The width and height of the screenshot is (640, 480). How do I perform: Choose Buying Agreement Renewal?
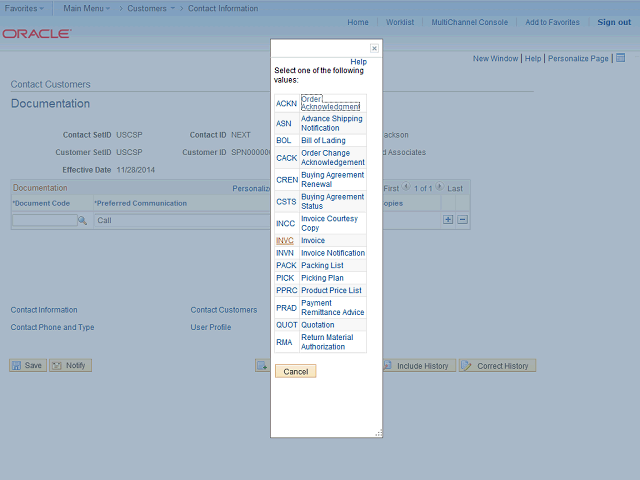coord(333,180)
